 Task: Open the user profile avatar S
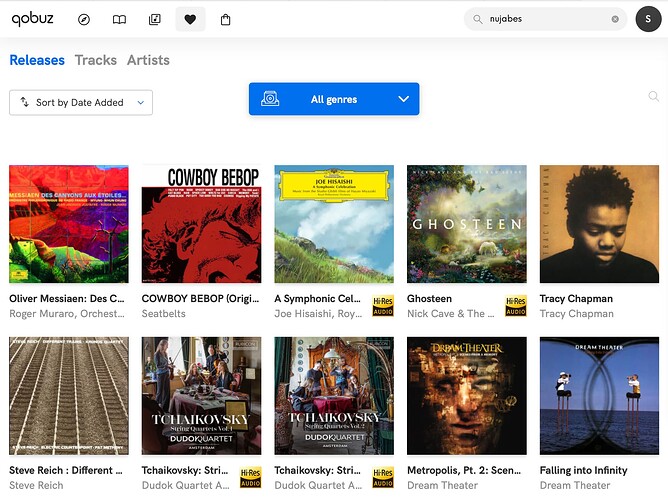click(648, 19)
